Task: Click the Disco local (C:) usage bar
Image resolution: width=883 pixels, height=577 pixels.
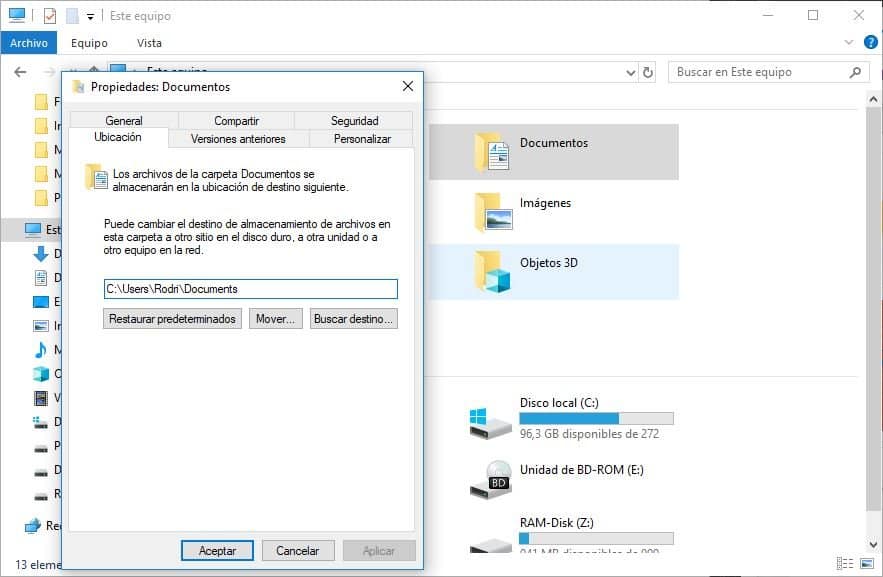Action: click(597, 418)
